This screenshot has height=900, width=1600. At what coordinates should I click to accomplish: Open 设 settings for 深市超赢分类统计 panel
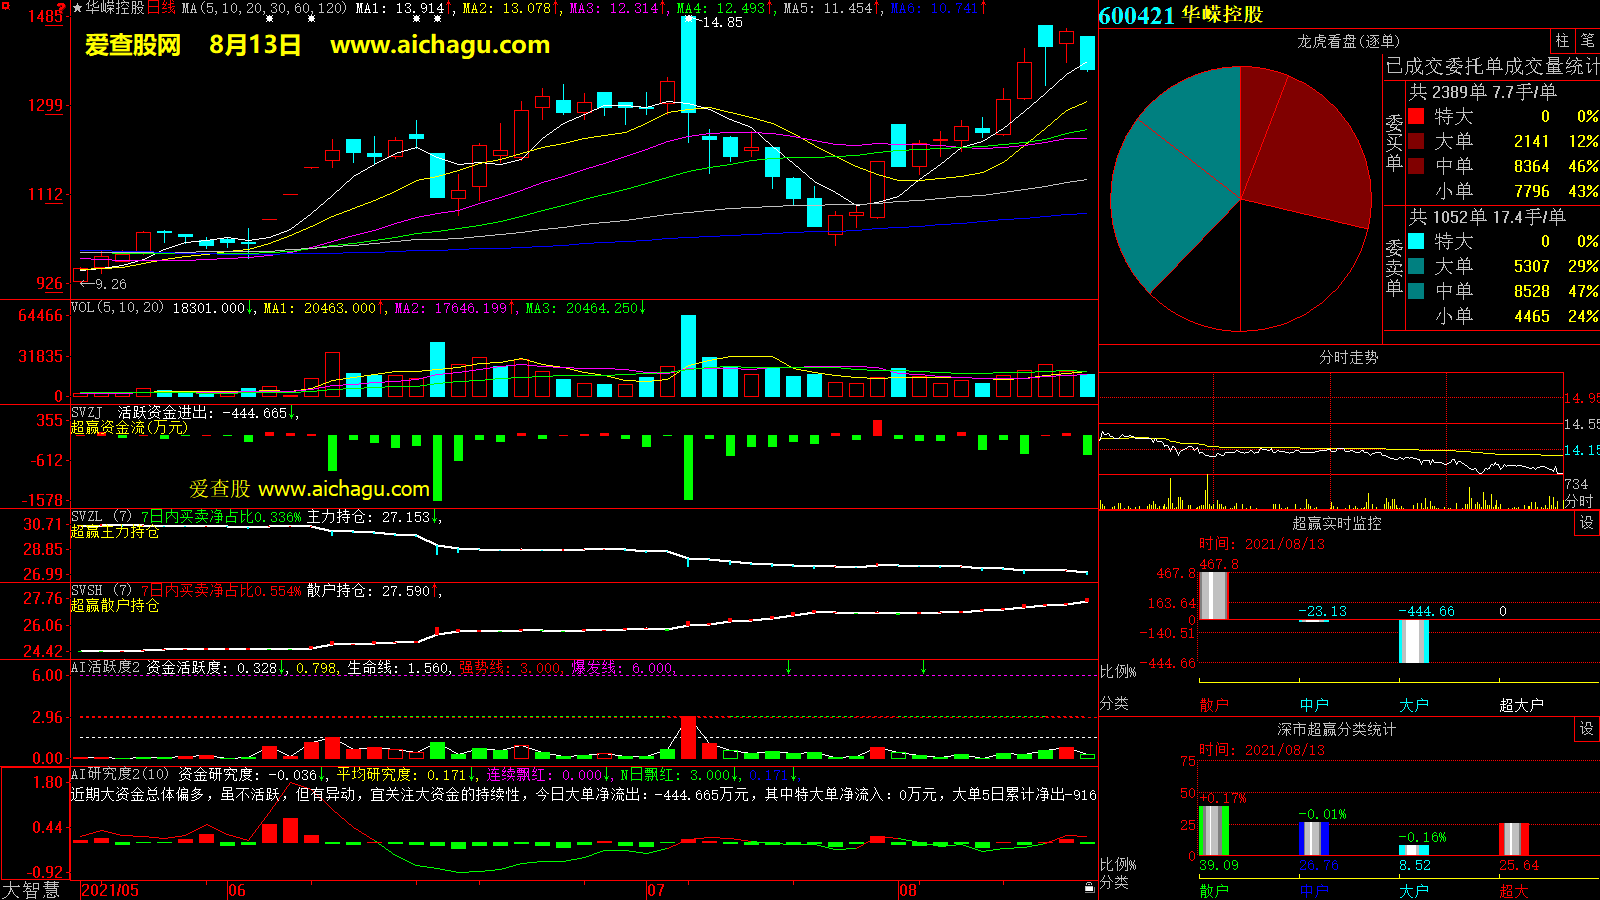click(1586, 729)
